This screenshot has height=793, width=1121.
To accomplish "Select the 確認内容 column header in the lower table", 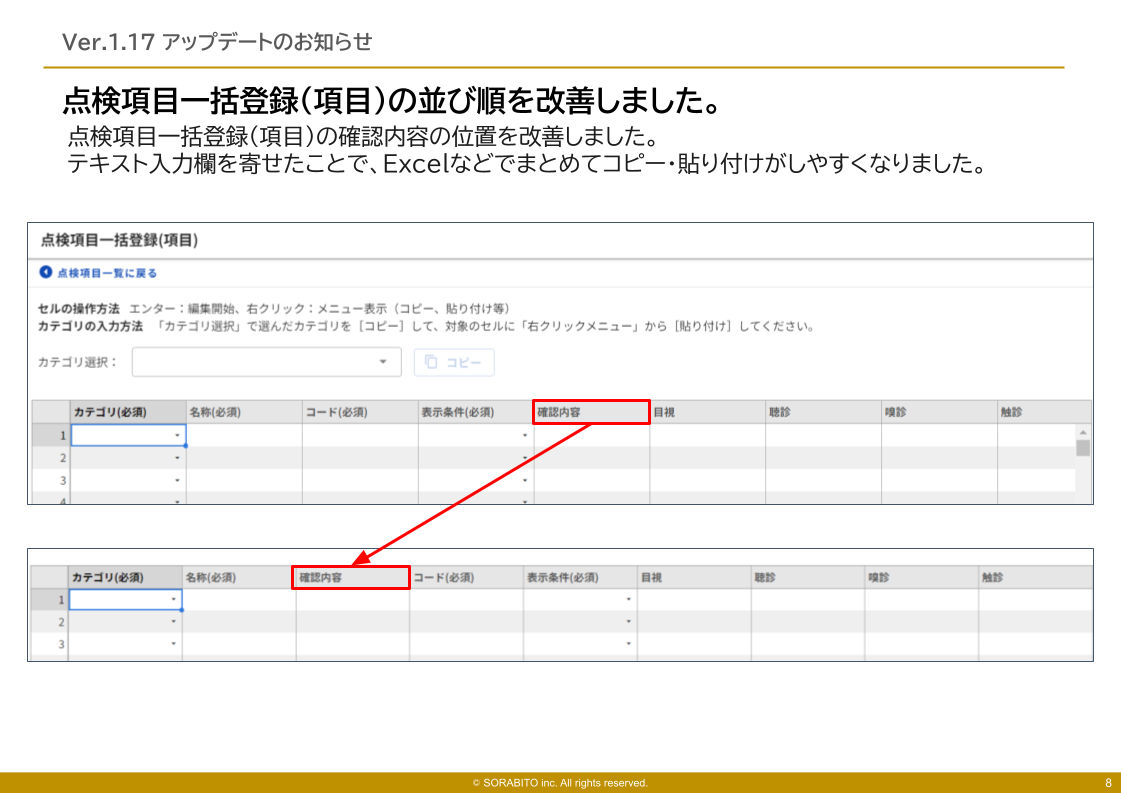I will [x=350, y=577].
